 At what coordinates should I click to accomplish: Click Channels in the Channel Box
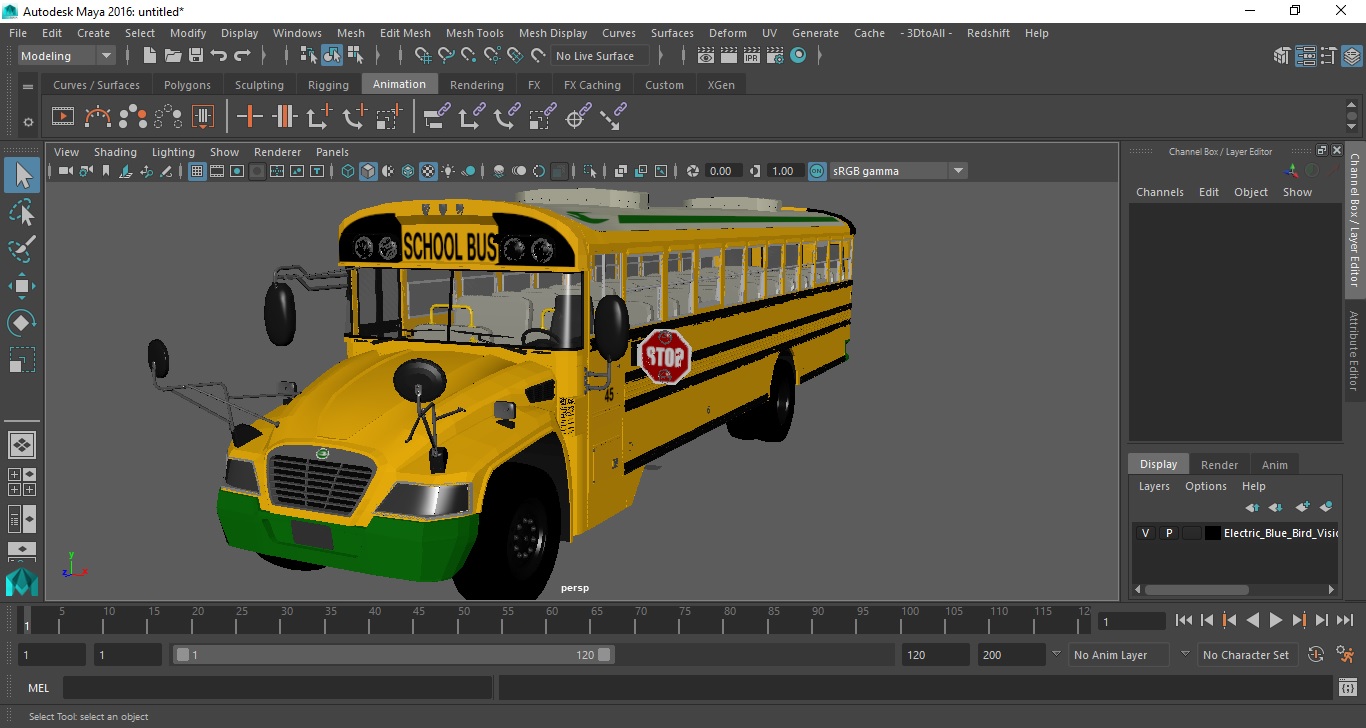tap(1159, 192)
